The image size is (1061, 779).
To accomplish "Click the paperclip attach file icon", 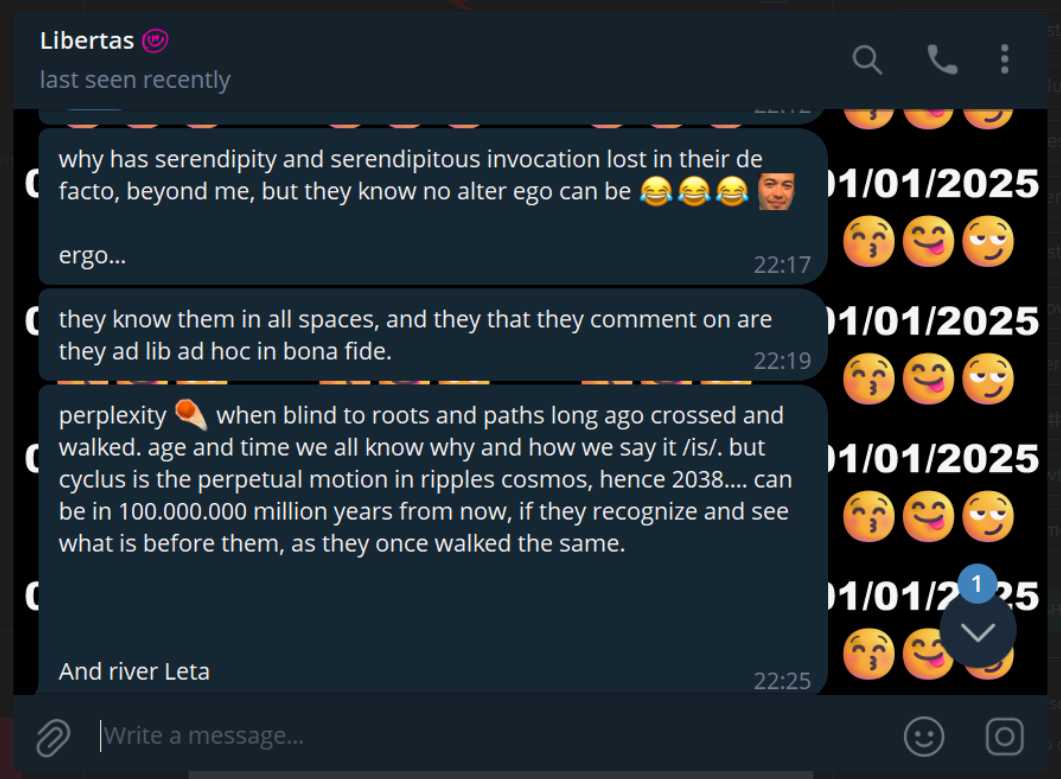I will point(52,737).
